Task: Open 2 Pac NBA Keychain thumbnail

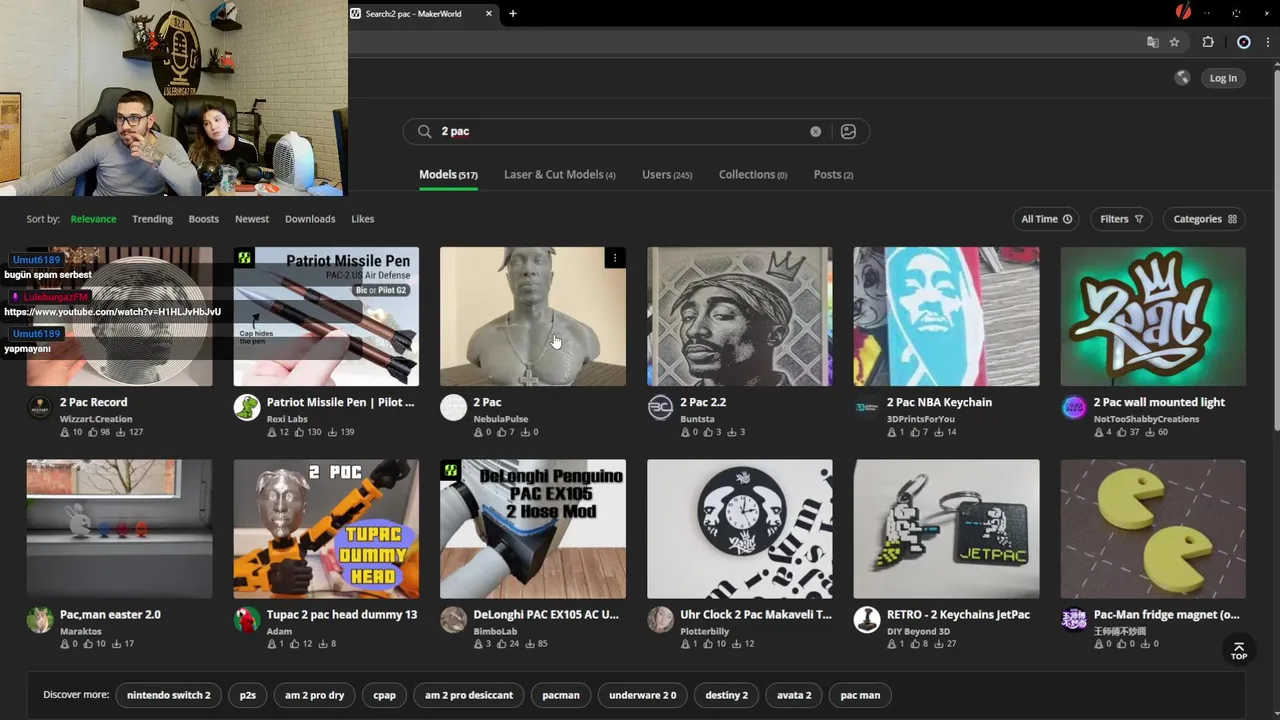Action: pos(946,316)
